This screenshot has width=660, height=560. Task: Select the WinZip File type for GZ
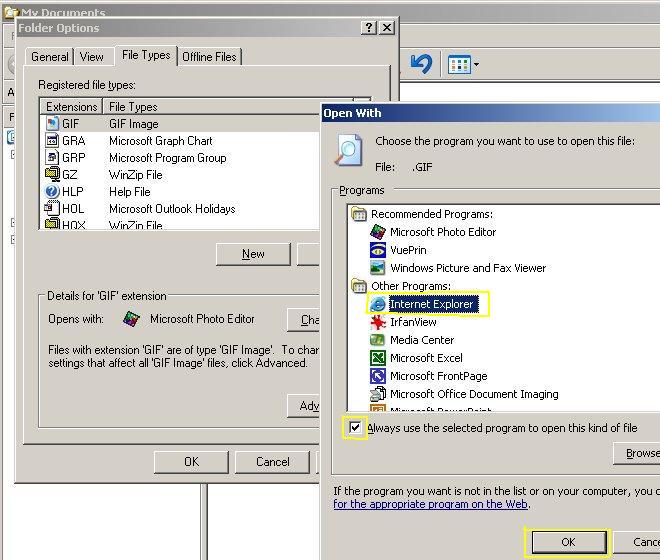coord(136,175)
